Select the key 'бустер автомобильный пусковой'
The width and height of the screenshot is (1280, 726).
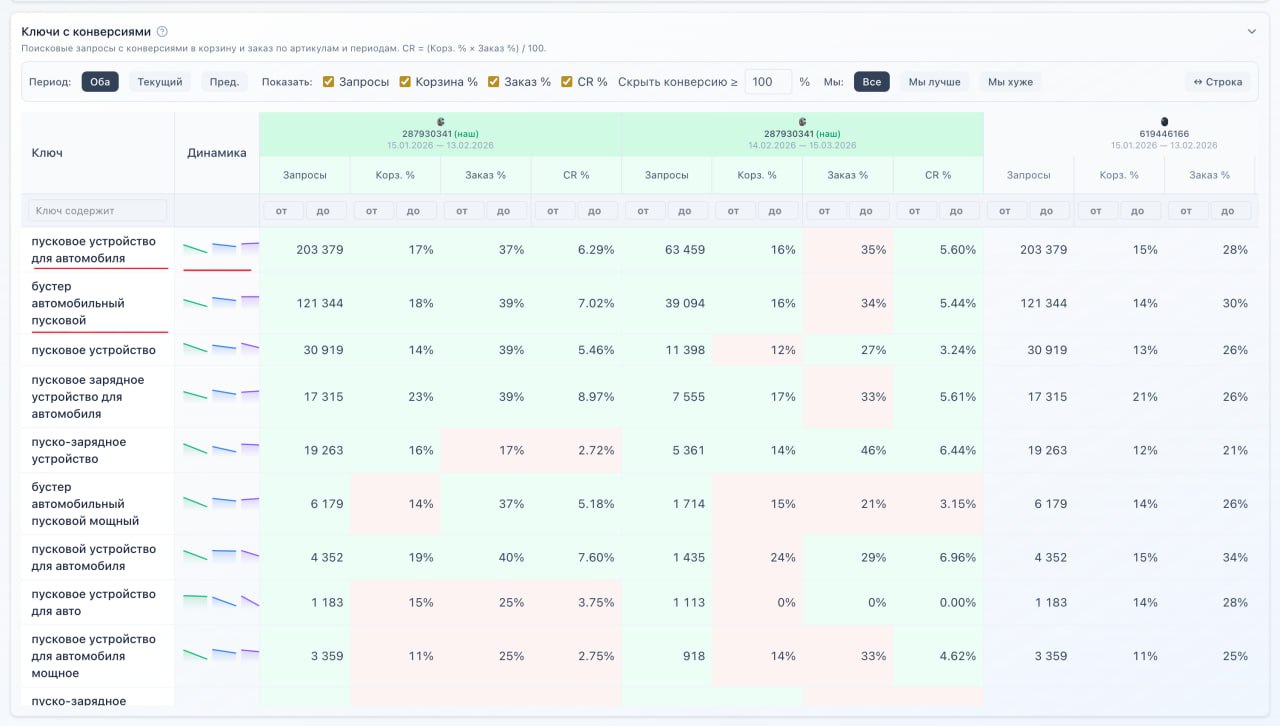(x=78, y=303)
